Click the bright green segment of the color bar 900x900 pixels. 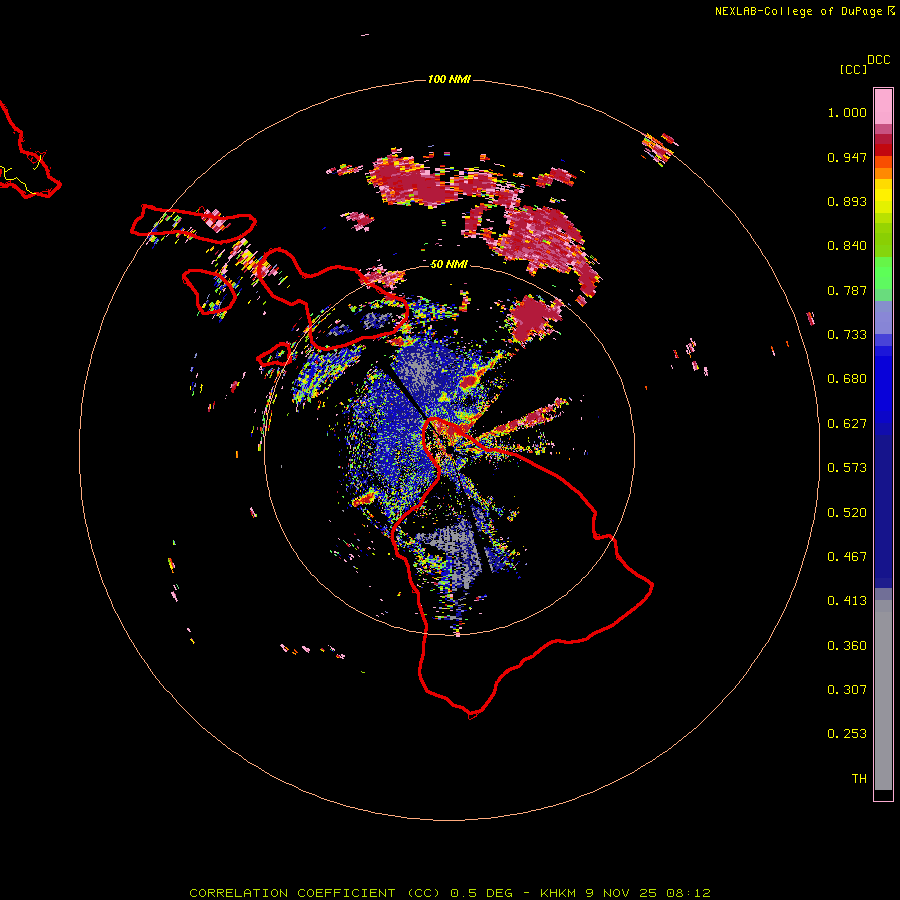coord(883,273)
